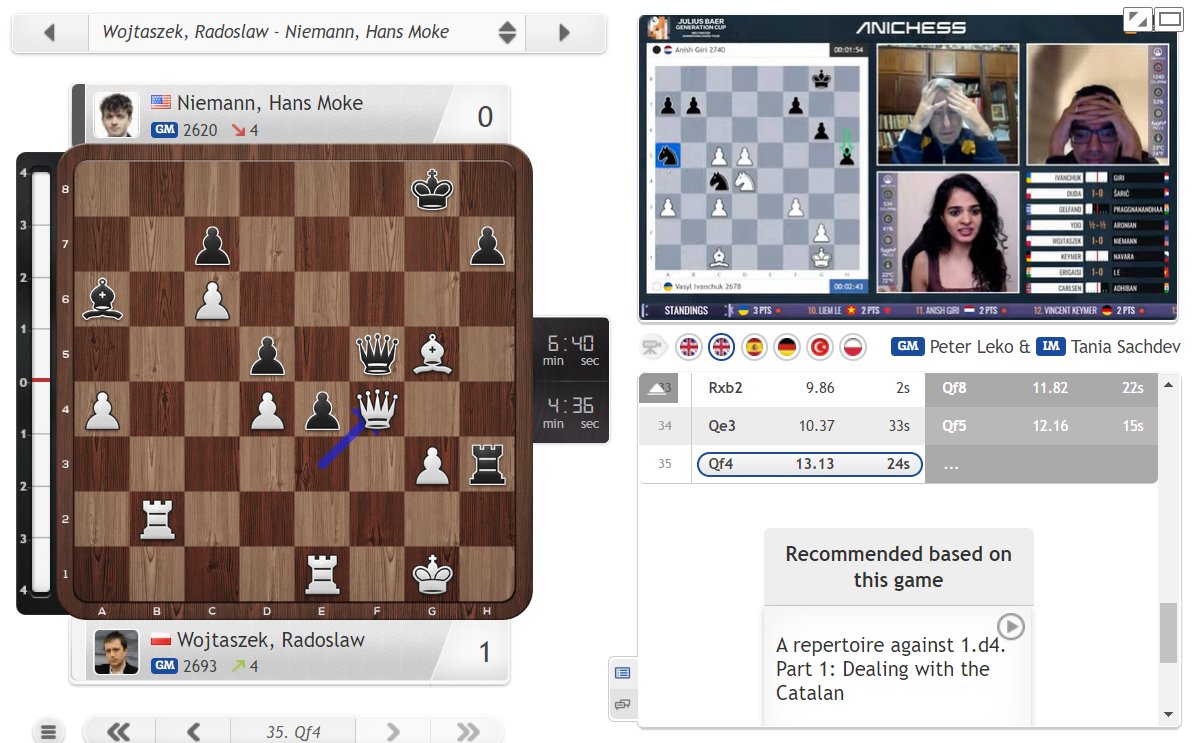Click the IM title badge next to Tania Sachdev
Viewport: 1198px width, 743px height.
1051,346
